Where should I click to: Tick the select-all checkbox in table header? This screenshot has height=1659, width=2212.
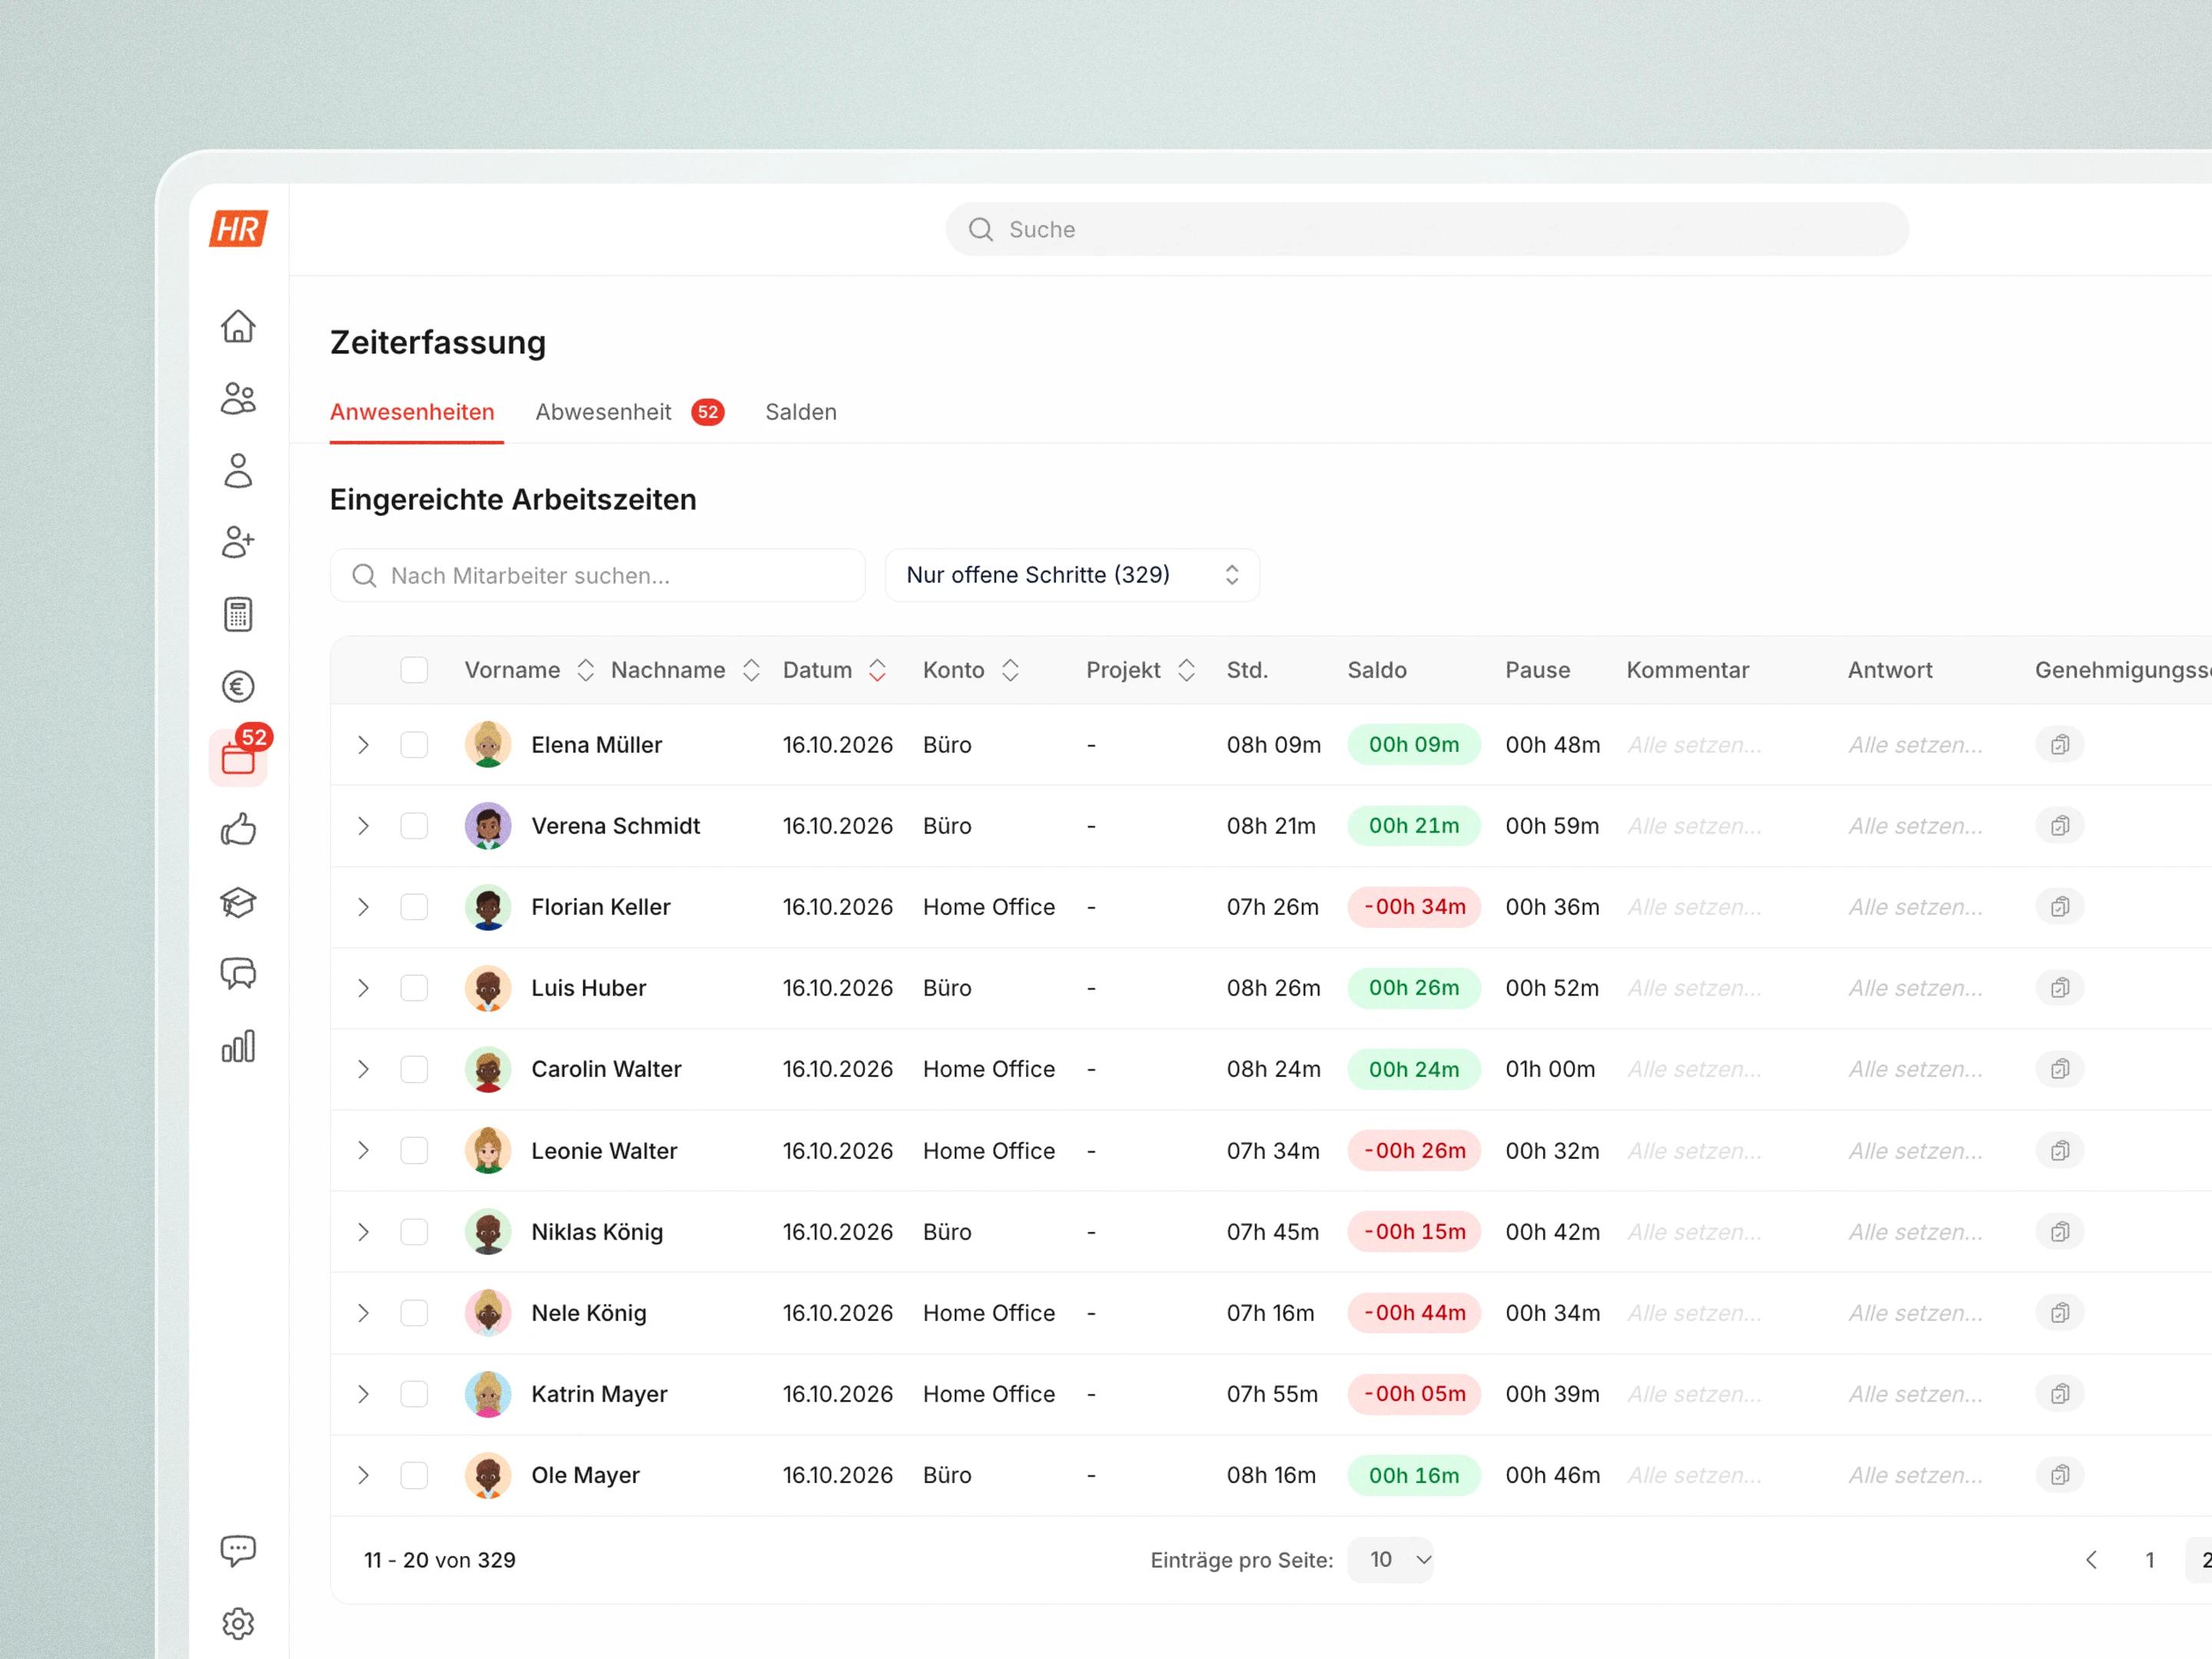click(414, 670)
